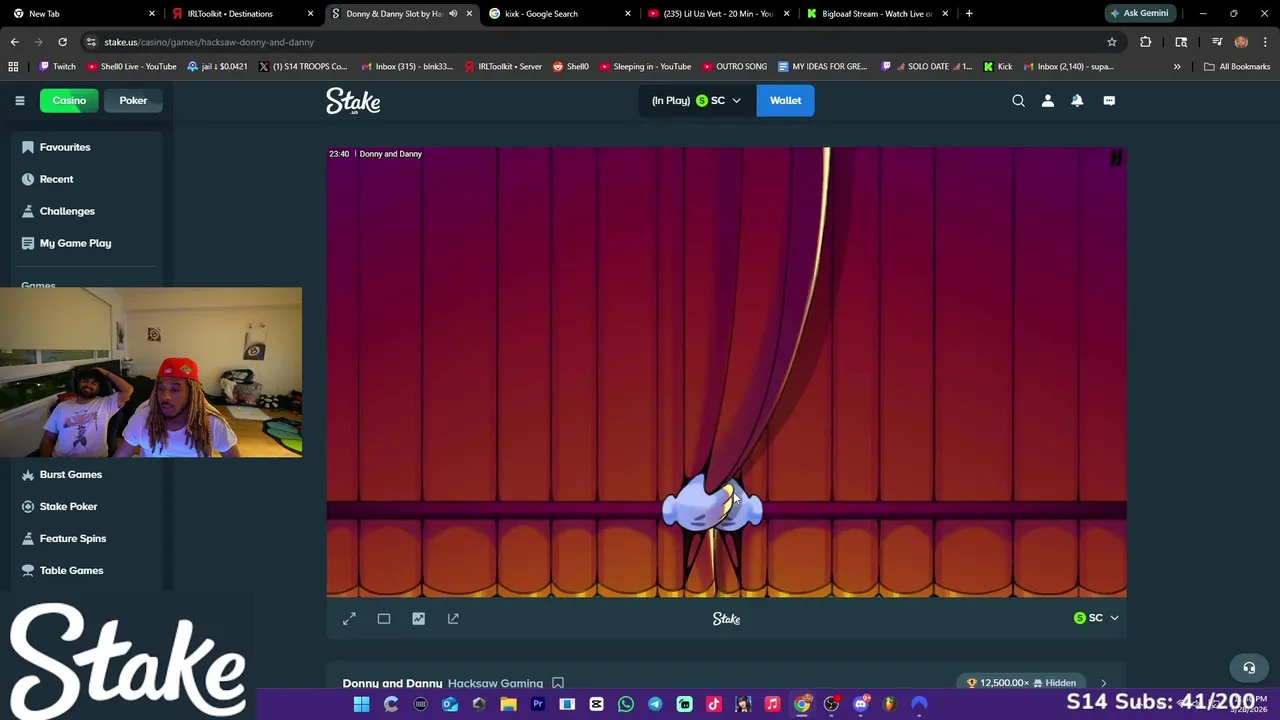Bookmark this page with the star

[x=1111, y=42]
